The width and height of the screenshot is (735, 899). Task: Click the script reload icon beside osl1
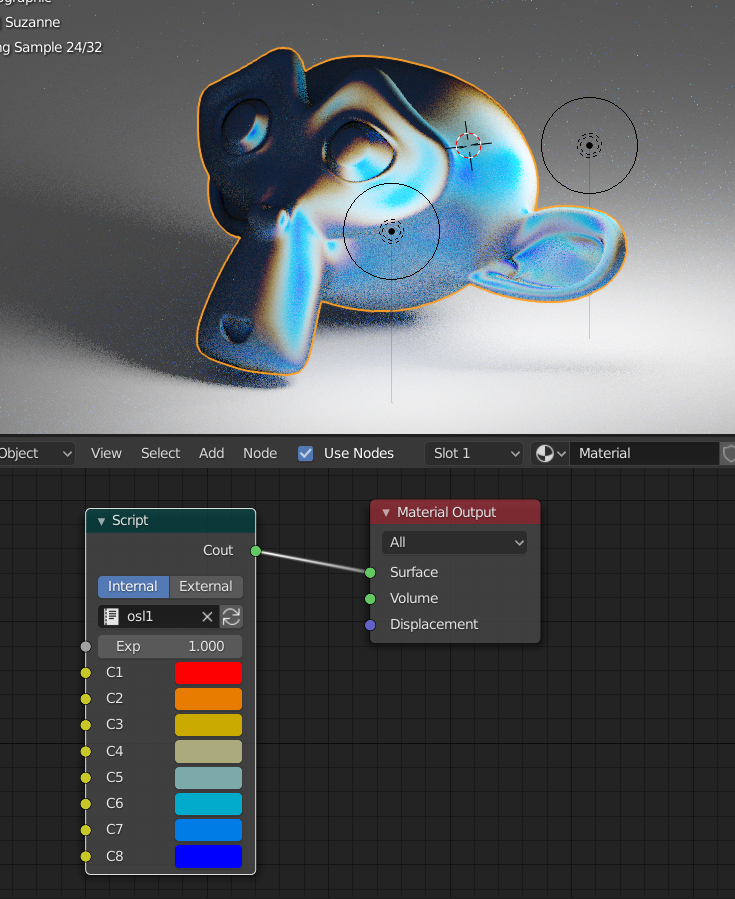pos(231,617)
